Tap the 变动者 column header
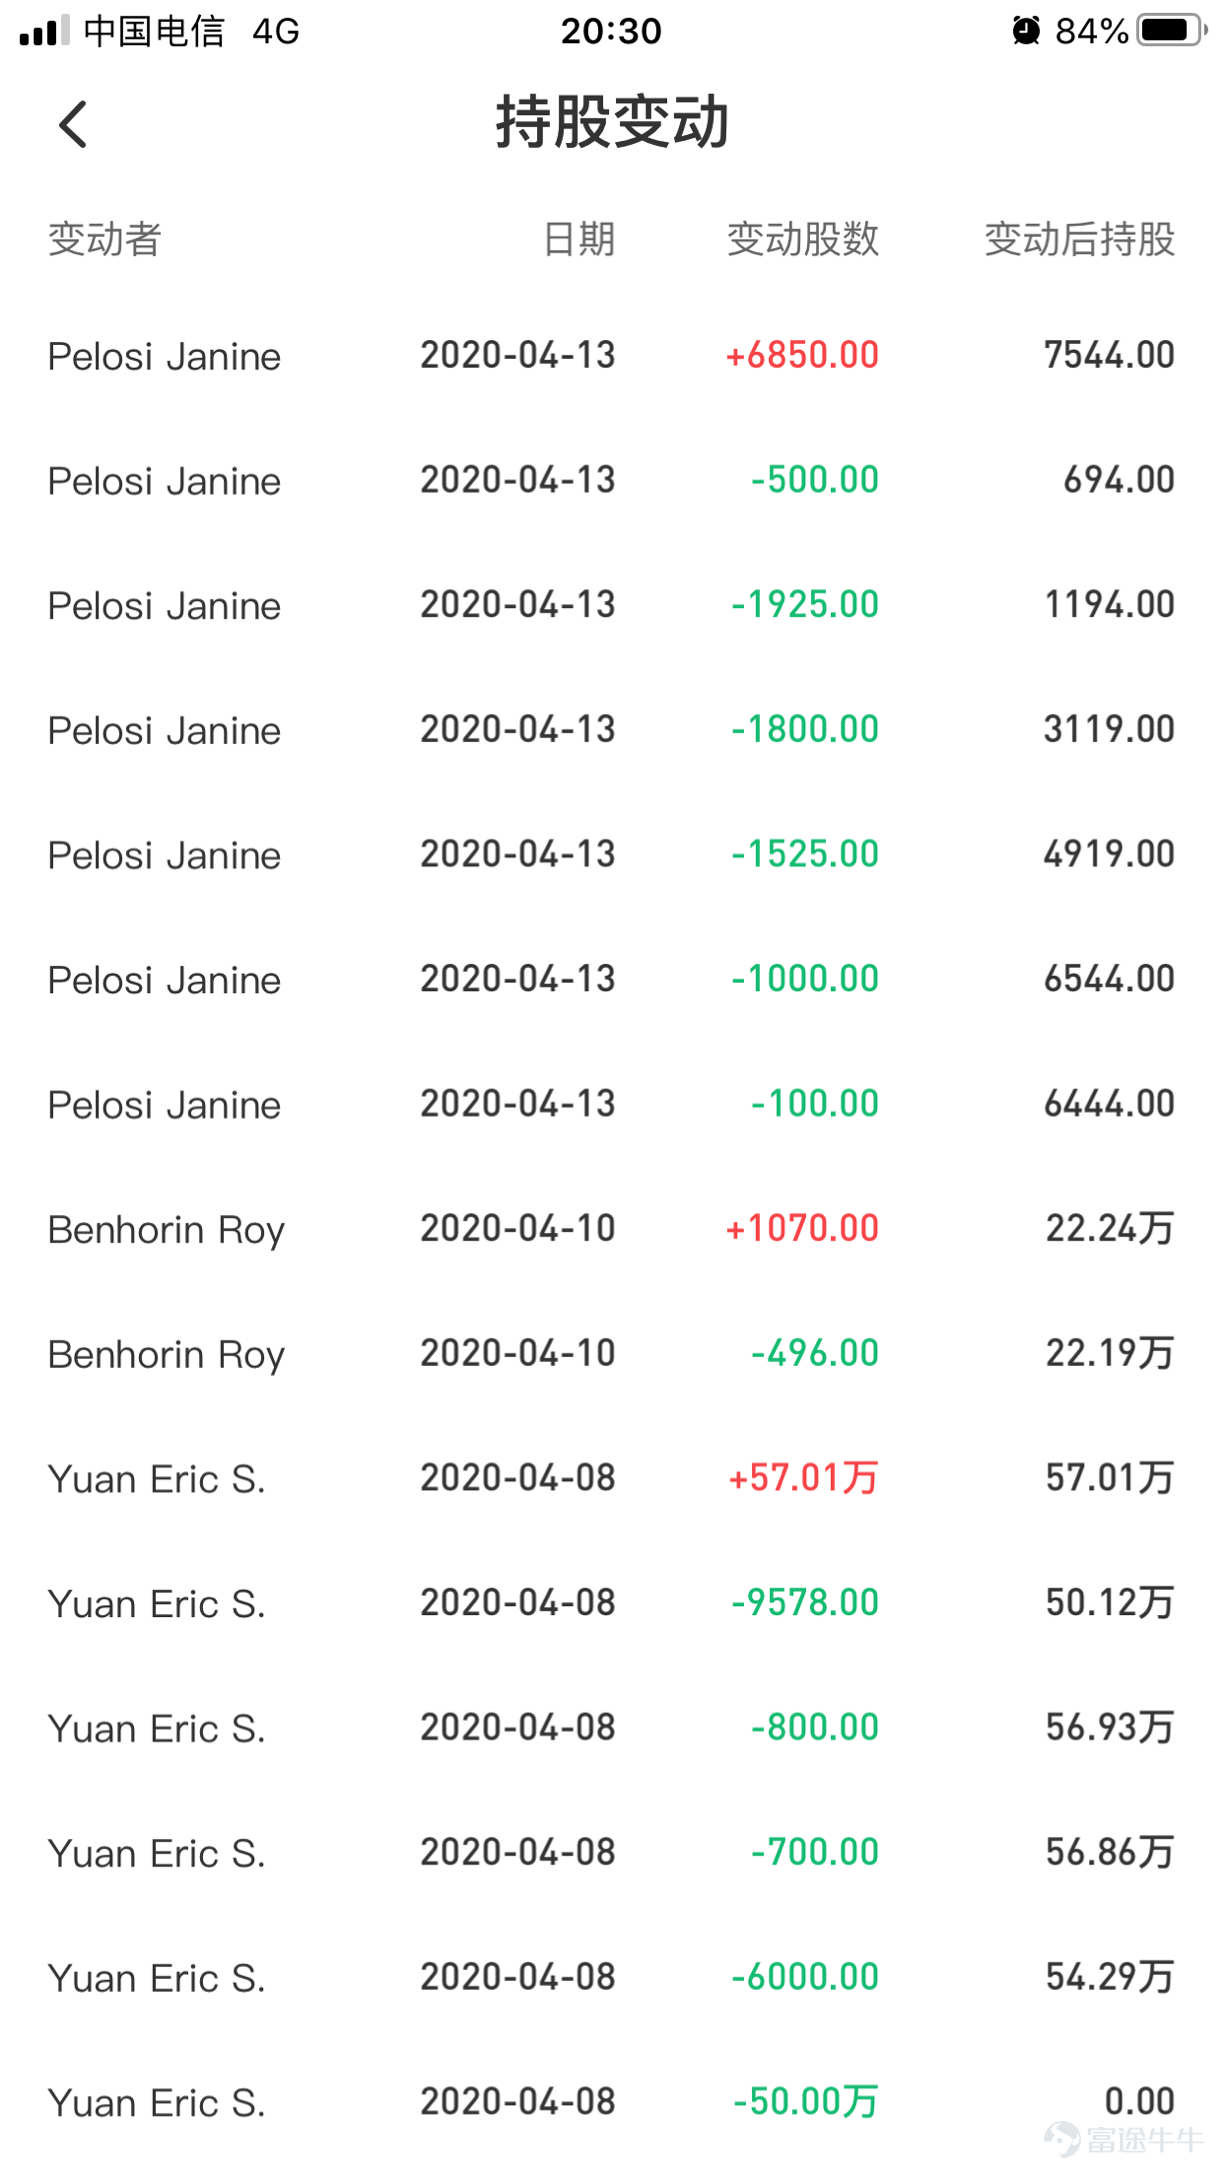1224x2176 pixels. [105, 240]
